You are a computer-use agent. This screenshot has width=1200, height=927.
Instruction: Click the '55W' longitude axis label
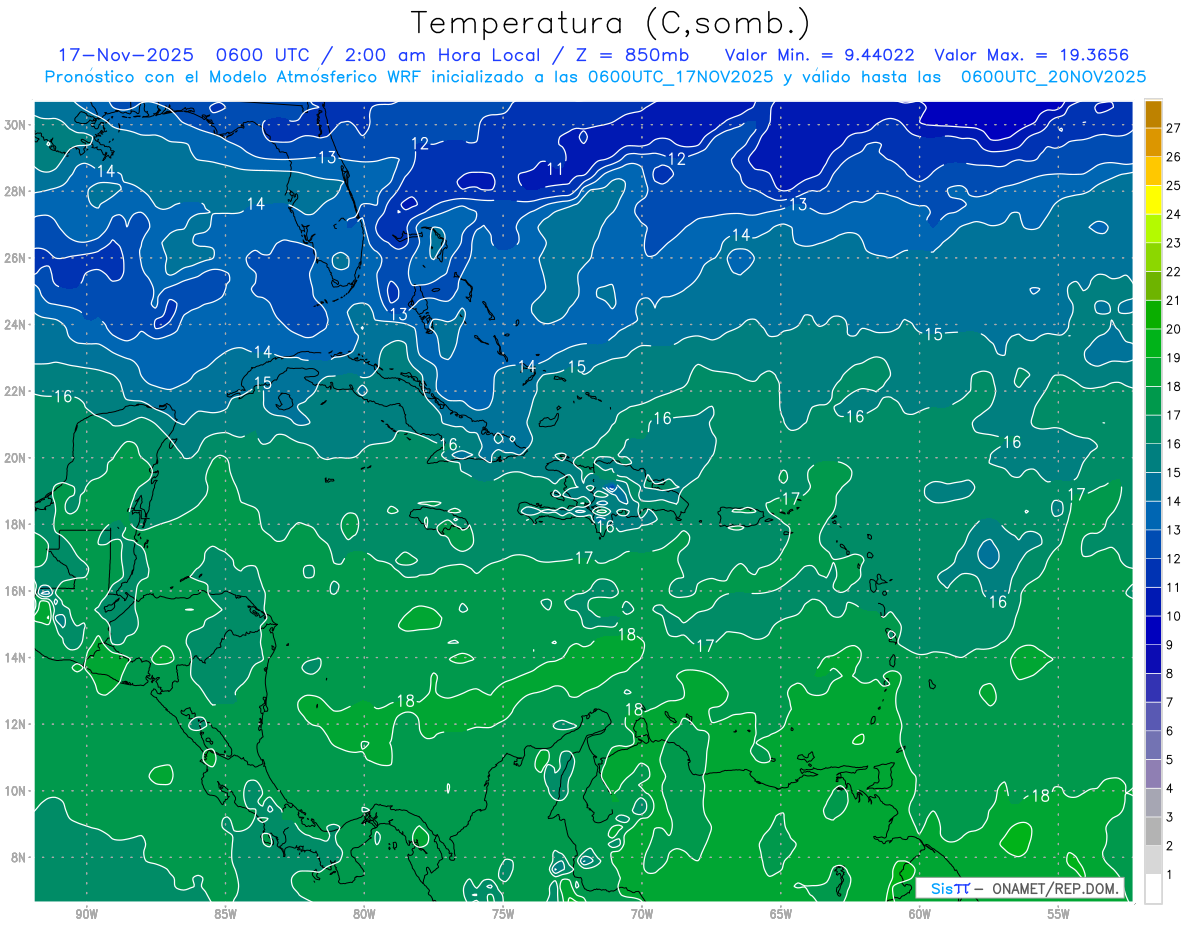(1059, 913)
